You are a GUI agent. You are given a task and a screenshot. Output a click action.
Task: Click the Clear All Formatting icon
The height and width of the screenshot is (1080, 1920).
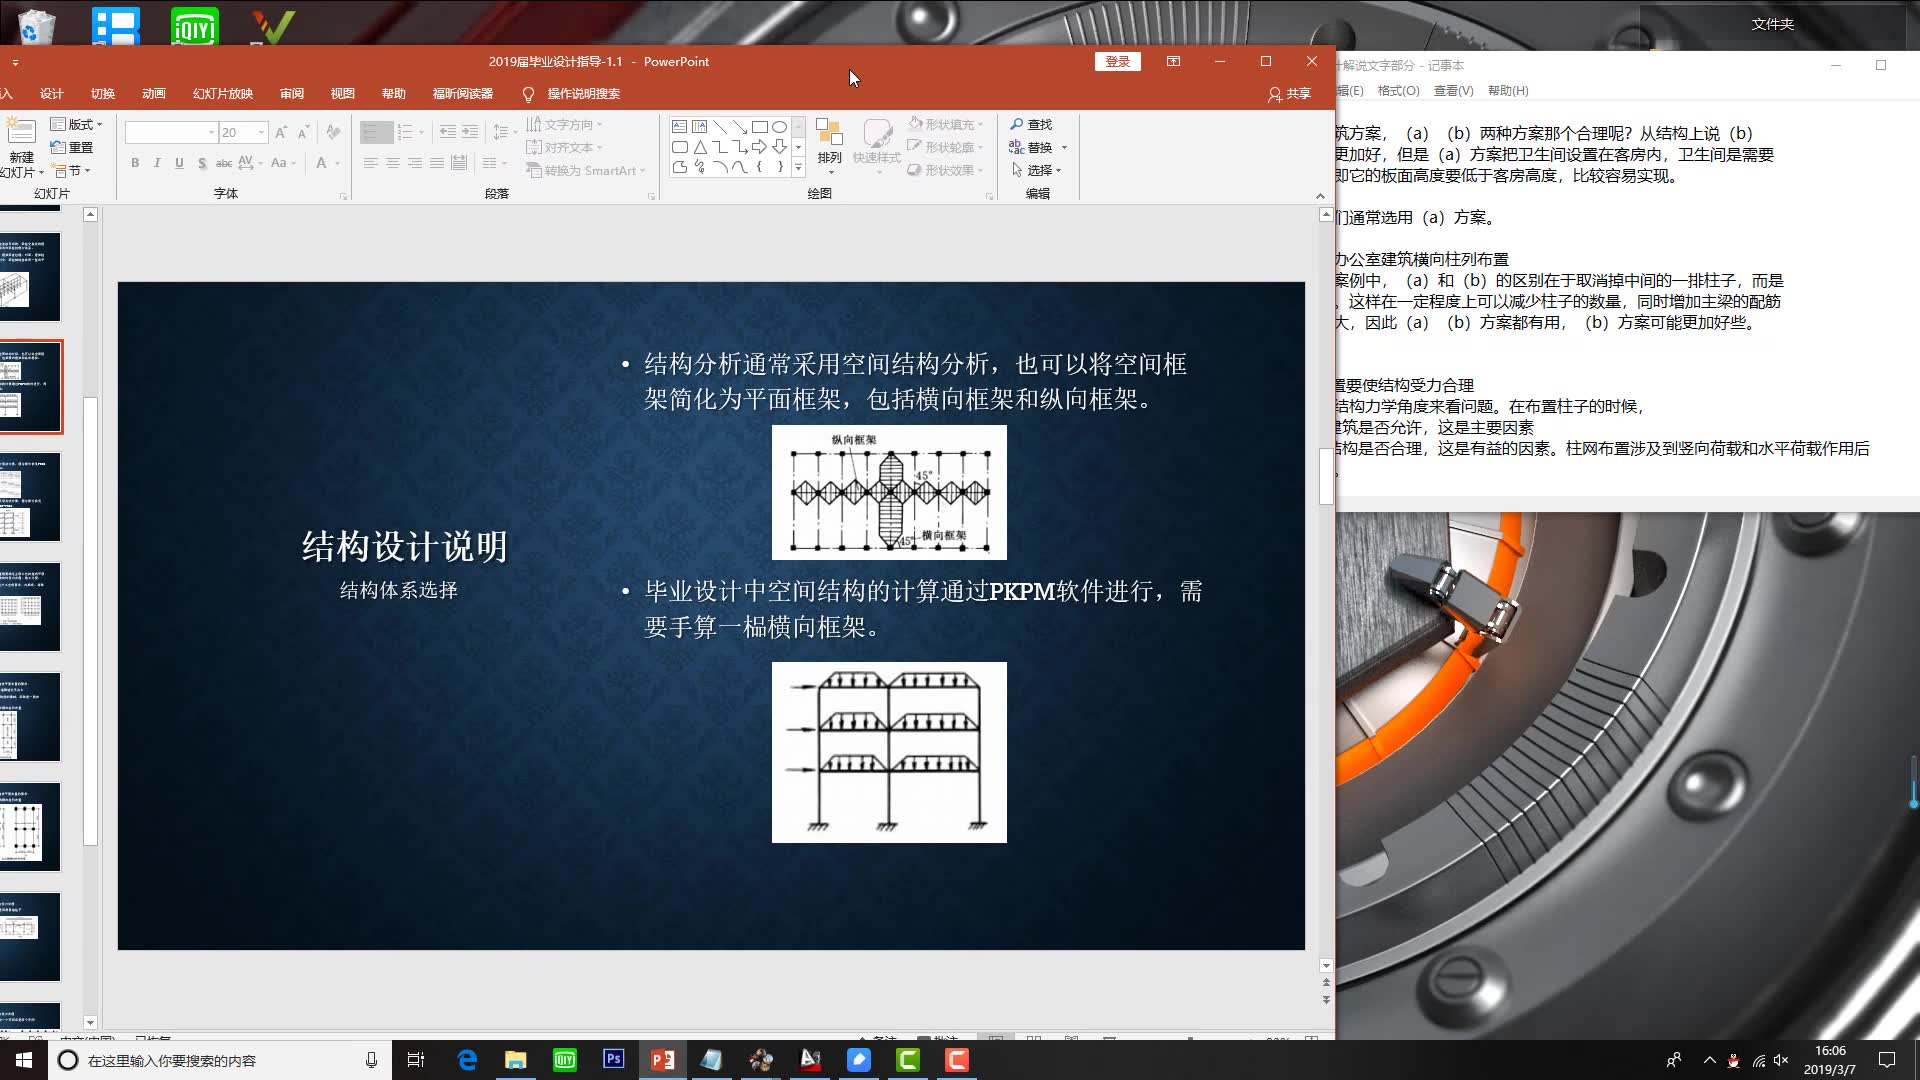(333, 132)
